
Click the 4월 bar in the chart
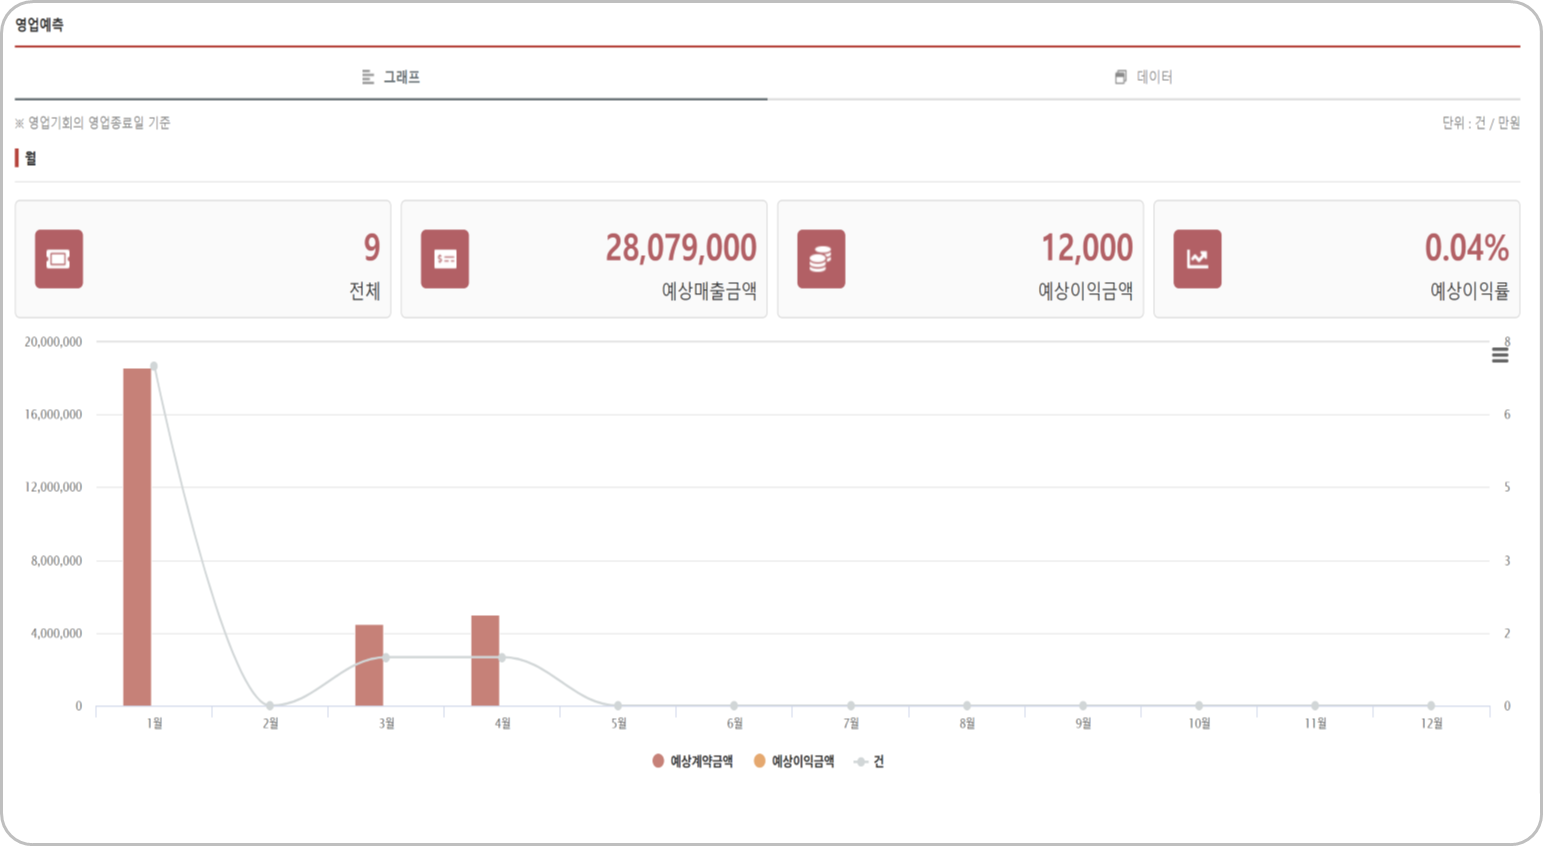pos(485,660)
